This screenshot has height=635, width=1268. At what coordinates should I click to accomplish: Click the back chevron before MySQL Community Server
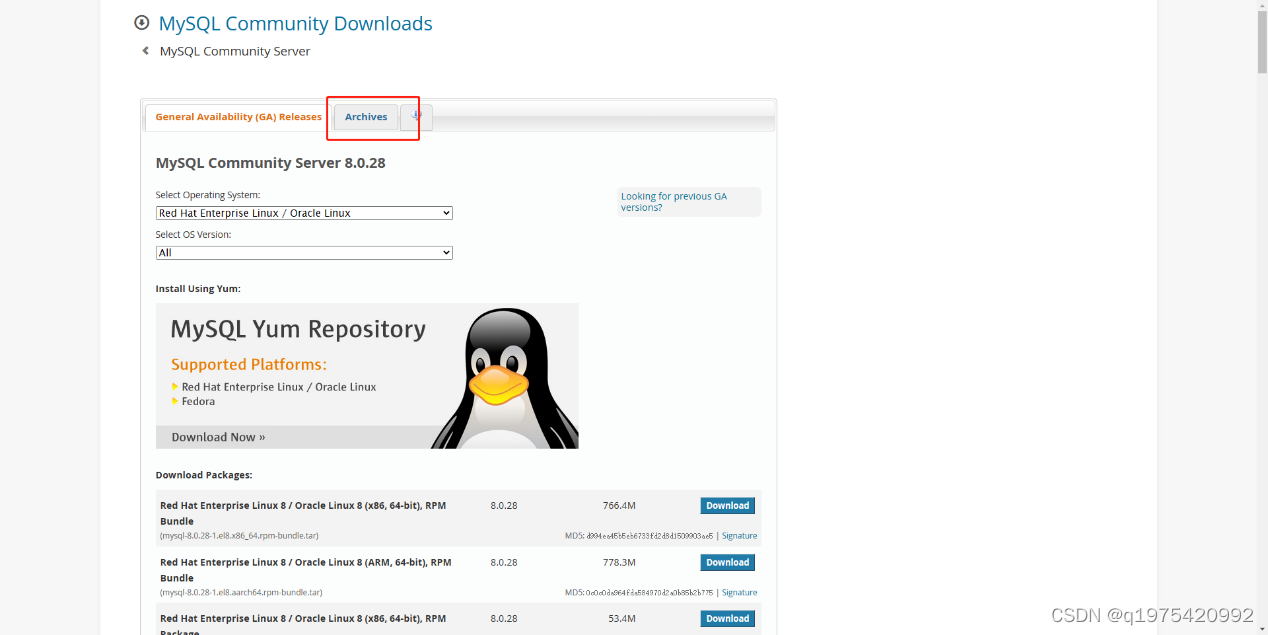point(146,51)
